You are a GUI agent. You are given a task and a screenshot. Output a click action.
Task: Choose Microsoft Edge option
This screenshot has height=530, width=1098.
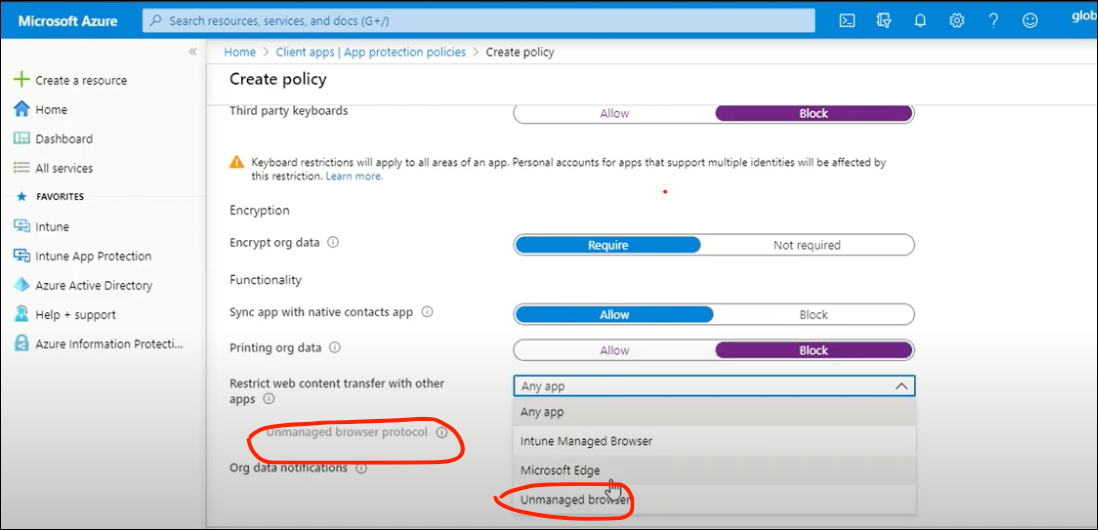pos(714,470)
